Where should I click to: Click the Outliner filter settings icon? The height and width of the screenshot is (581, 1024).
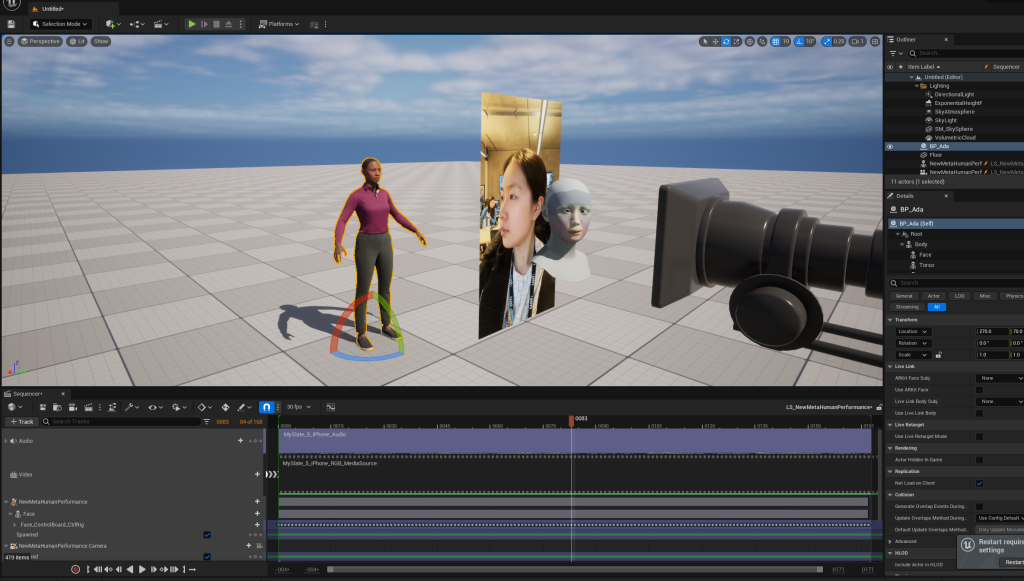point(895,54)
